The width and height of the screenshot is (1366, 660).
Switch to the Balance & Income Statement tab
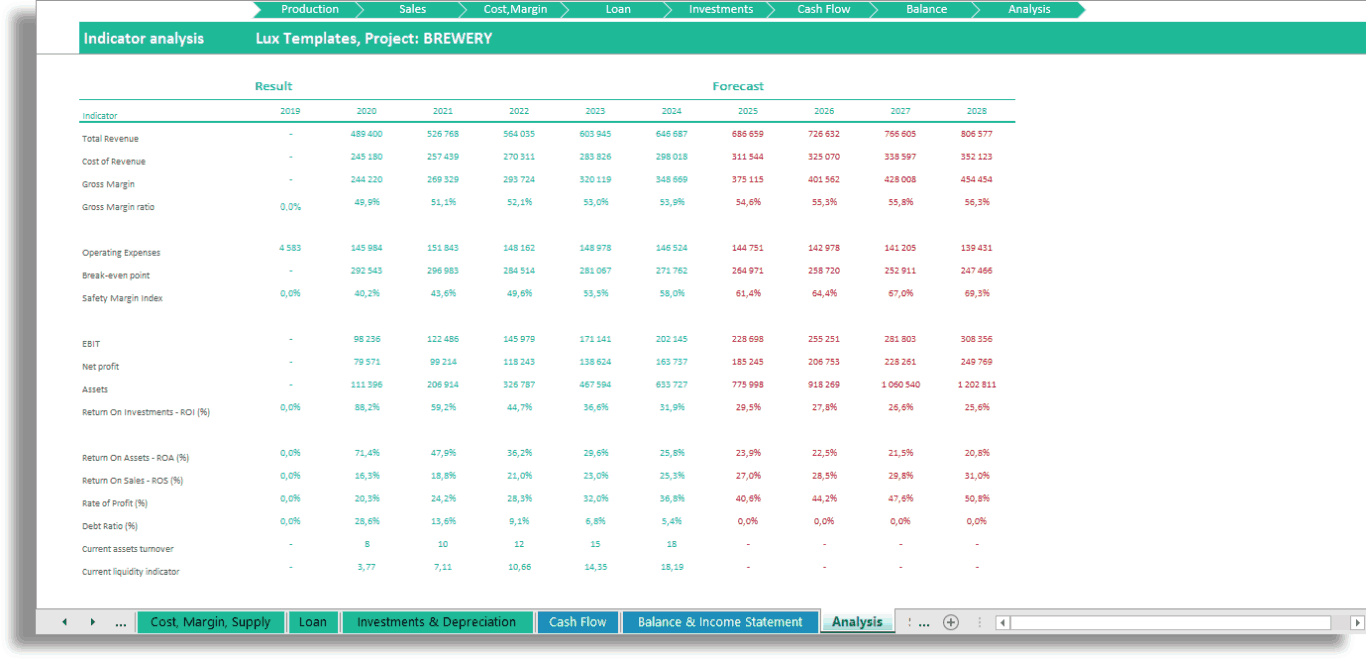click(x=721, y=621)
